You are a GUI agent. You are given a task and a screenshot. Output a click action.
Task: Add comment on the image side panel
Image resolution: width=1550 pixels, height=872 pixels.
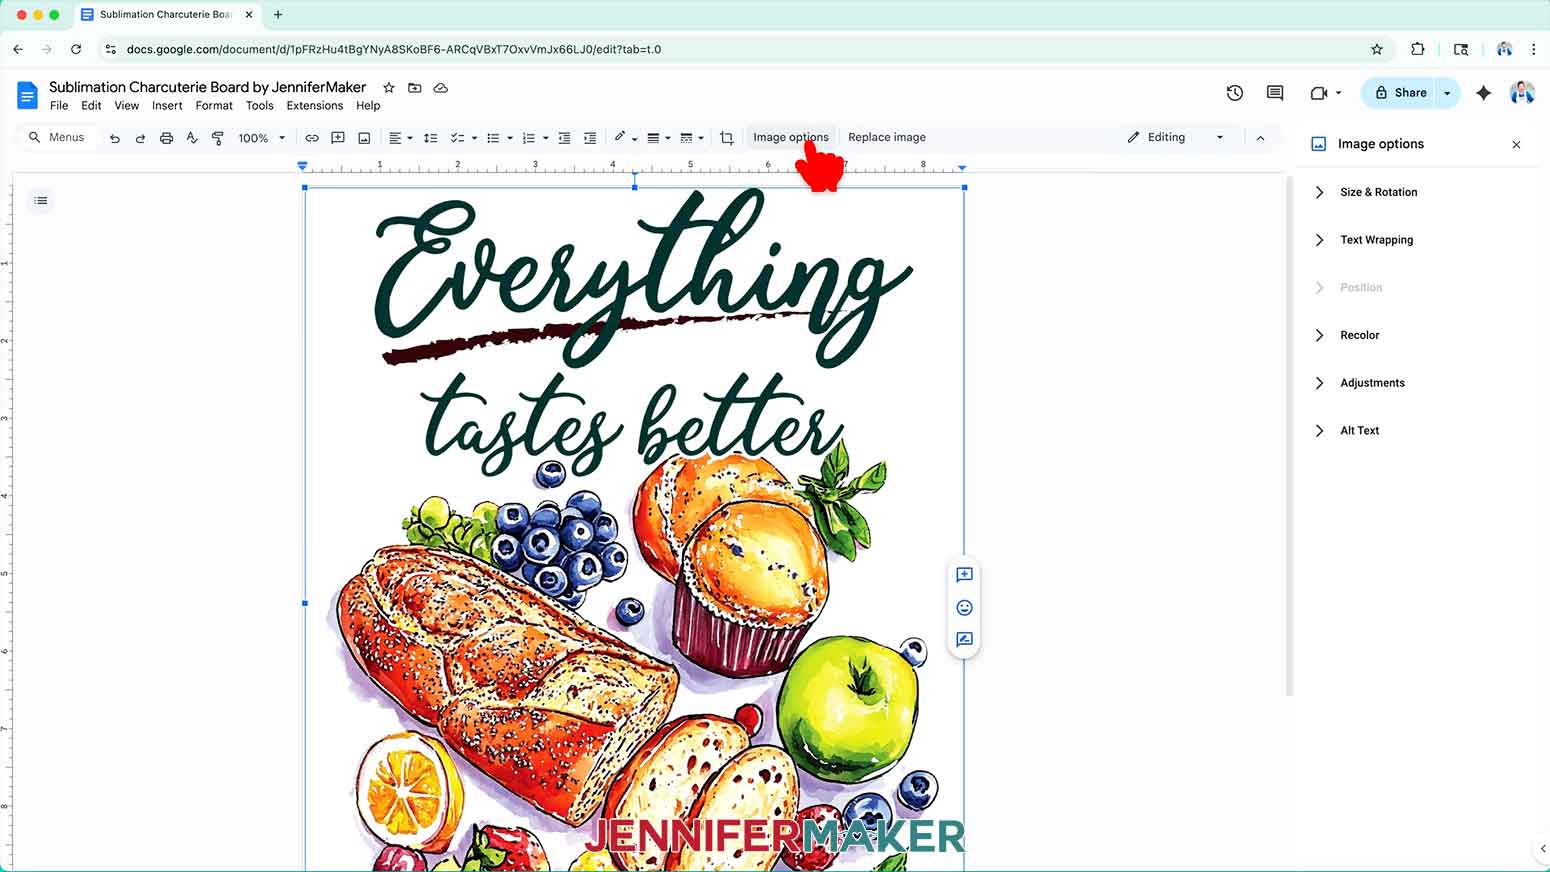[x=964, y=575]
